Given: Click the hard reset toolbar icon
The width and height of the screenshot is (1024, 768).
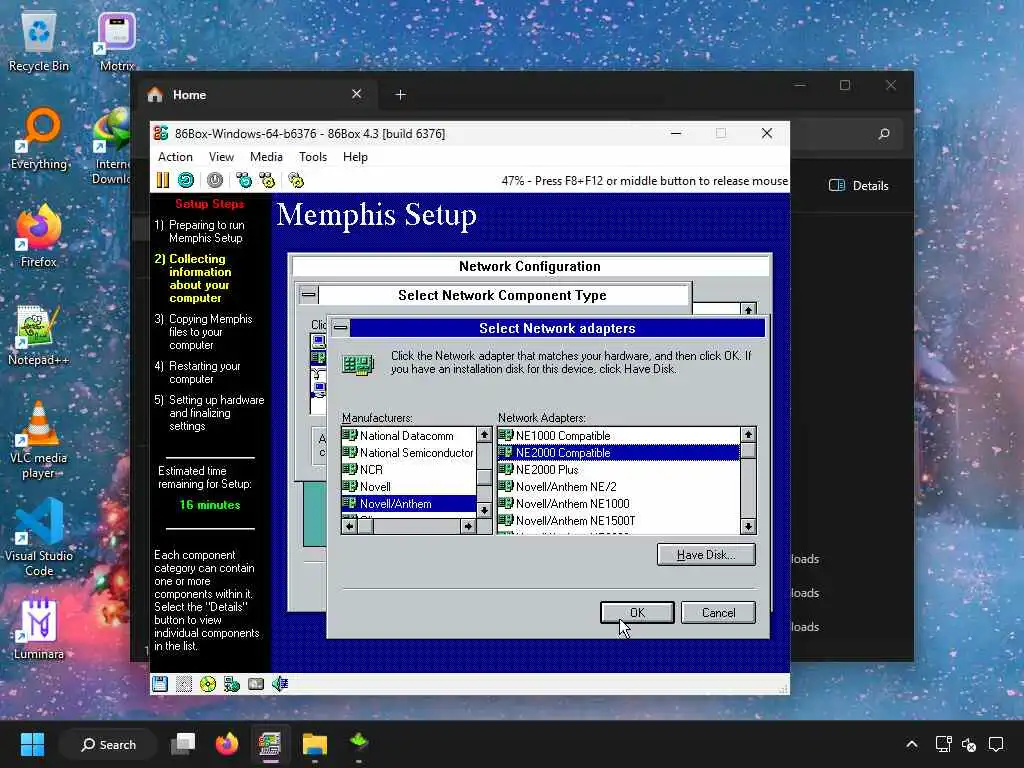Looking at the screenshot, I should point(186,180).
